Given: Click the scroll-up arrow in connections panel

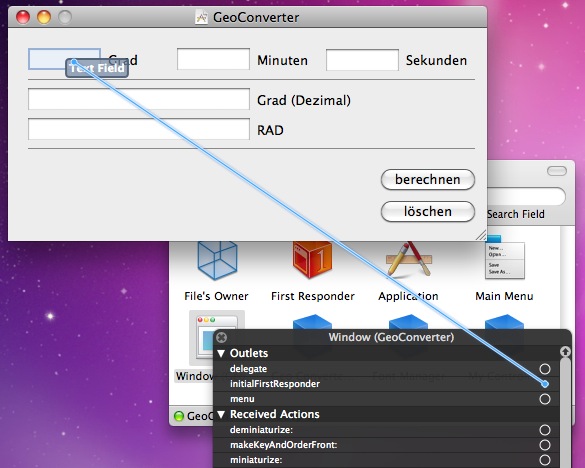Looking at the screenshot, I should point(565,352).
